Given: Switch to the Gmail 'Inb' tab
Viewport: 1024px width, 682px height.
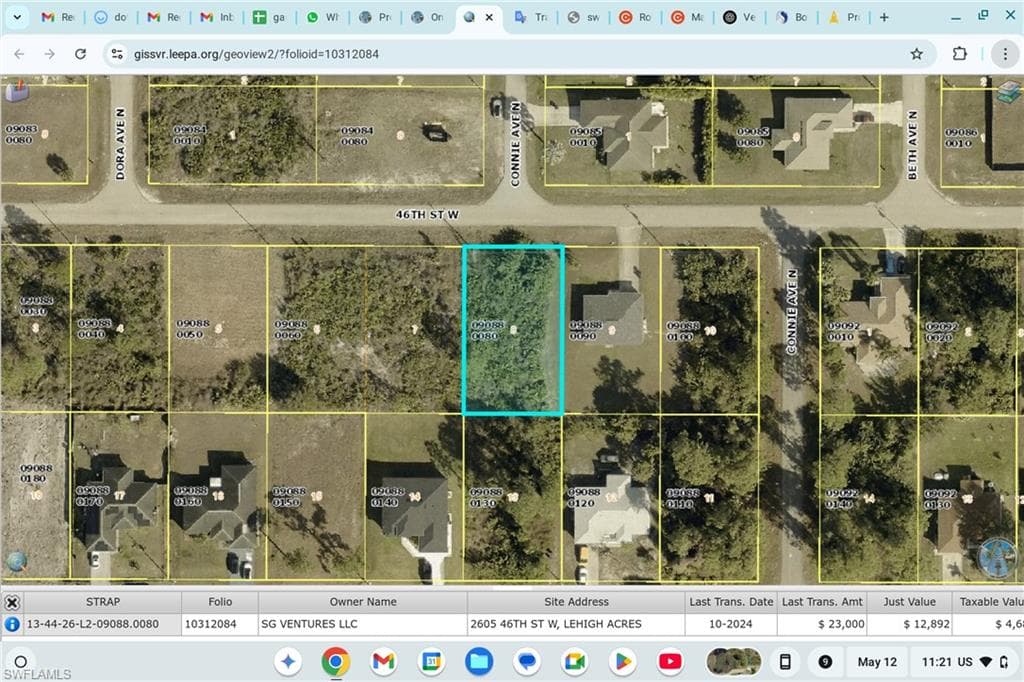Looking at the screenshot, I should 216,18.
